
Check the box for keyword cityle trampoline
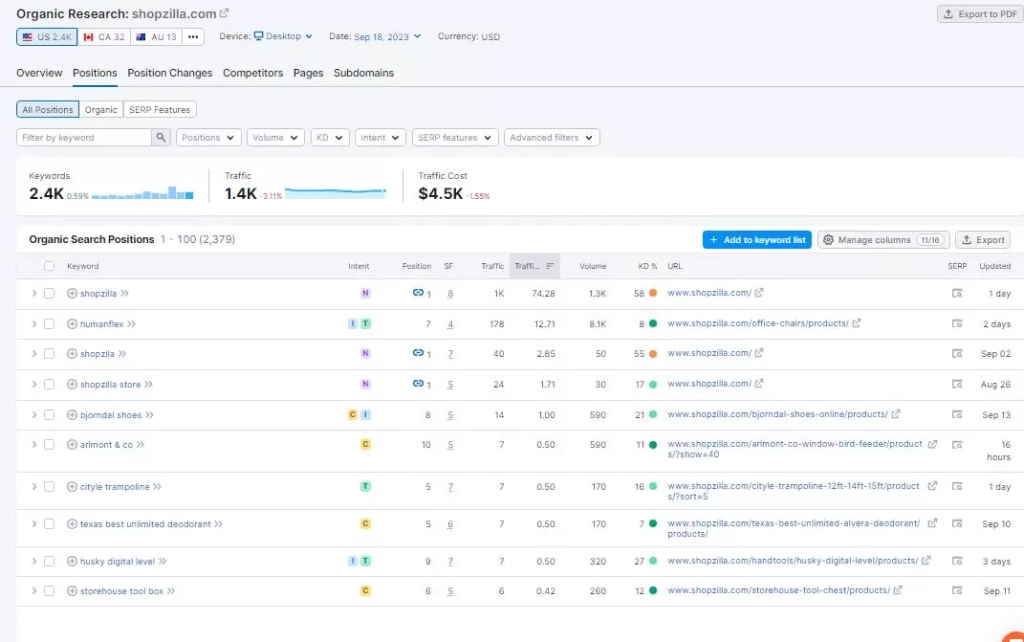[49, 487]
